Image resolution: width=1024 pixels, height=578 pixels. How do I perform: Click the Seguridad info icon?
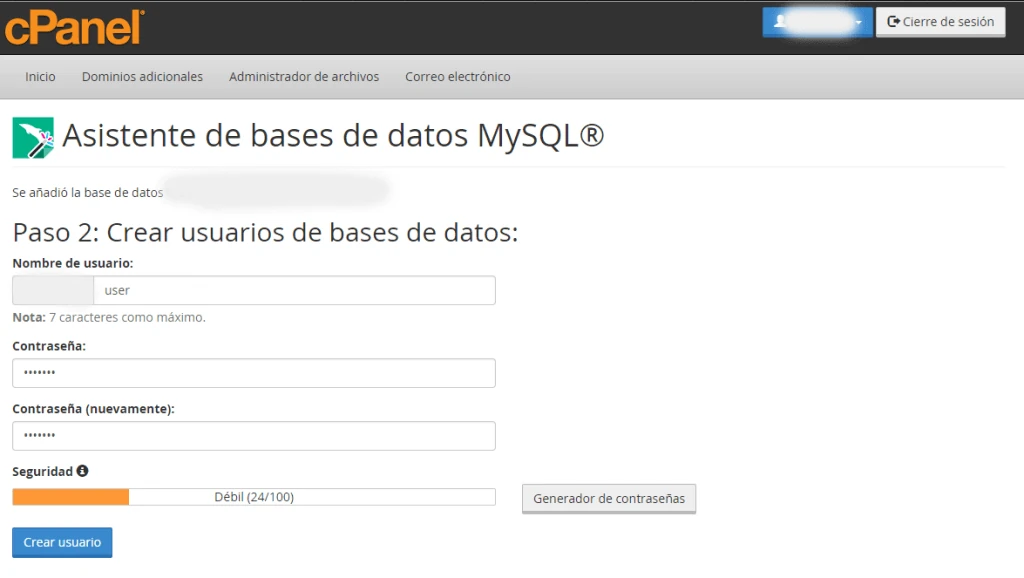coord(82,471)
